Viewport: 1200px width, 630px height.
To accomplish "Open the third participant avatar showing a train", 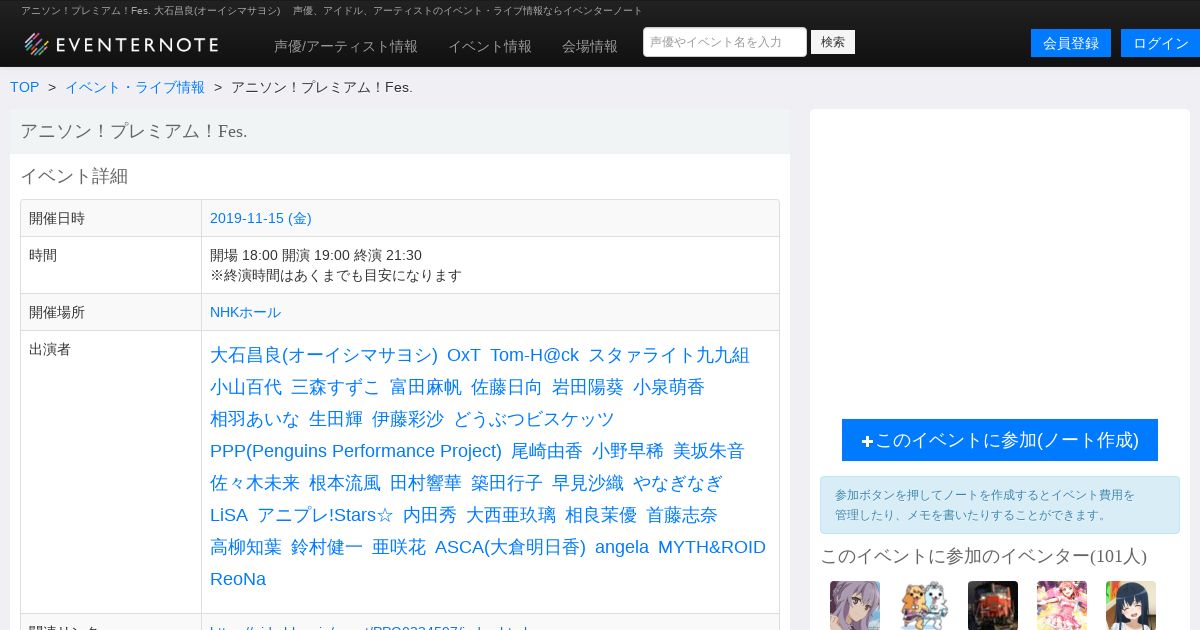I will (x=993, y=606).
